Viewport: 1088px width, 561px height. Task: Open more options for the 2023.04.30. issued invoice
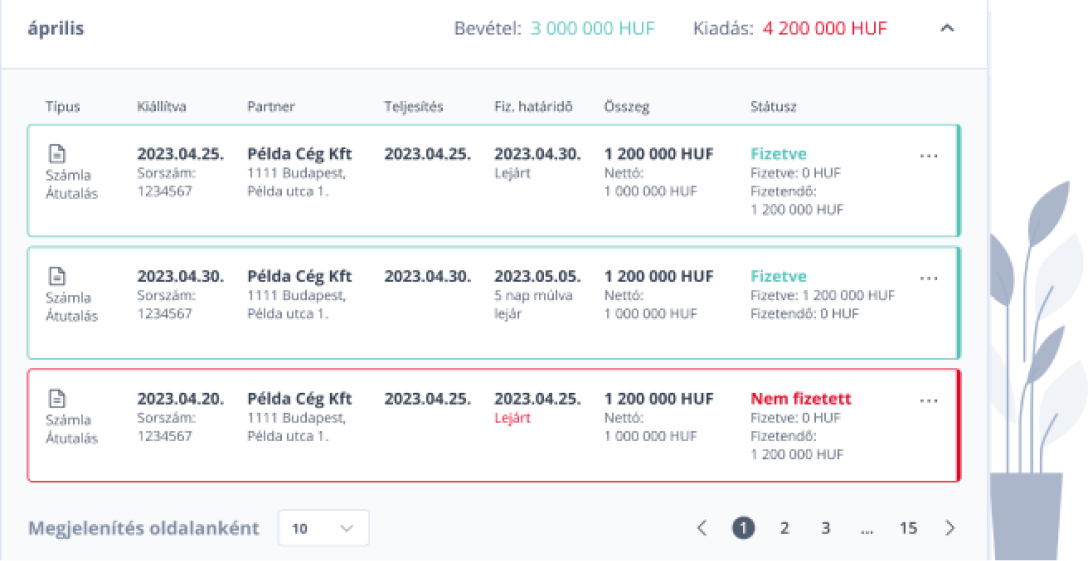click(x=928, y=278)
